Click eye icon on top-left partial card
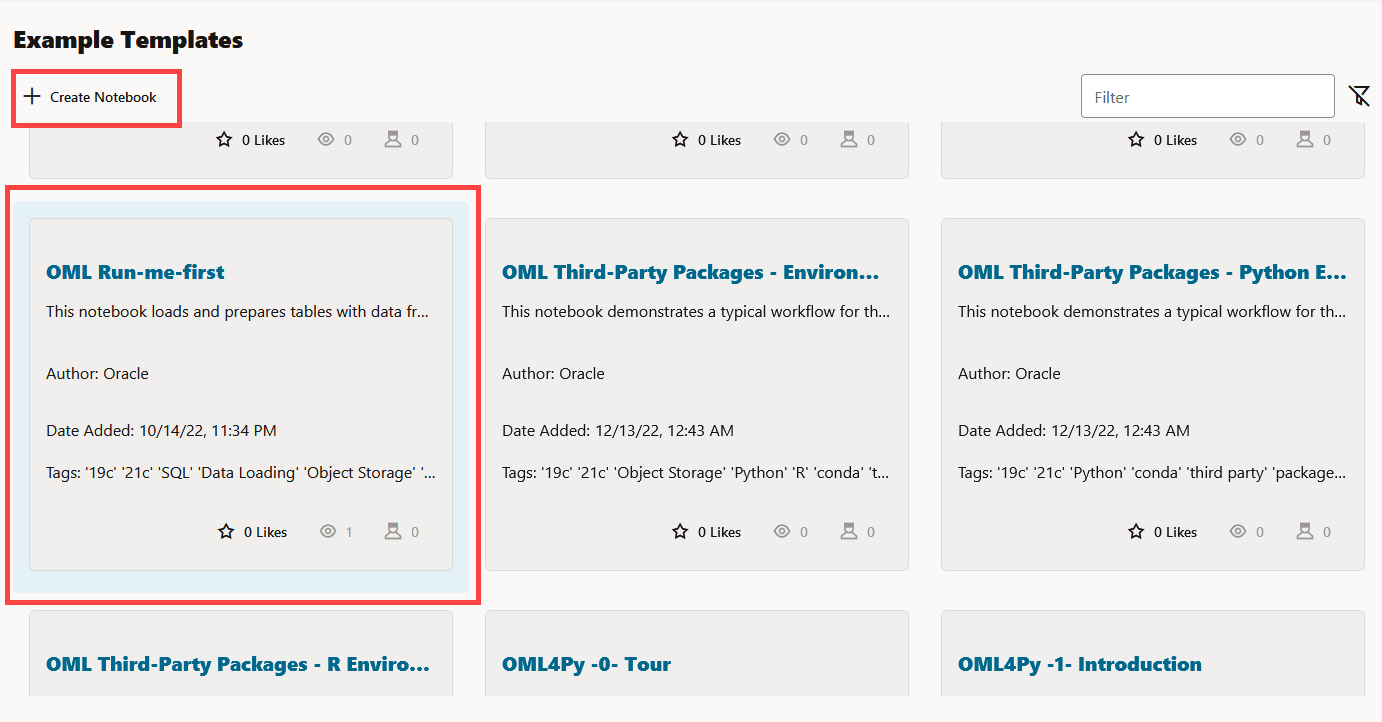This screenshot has height=722, width=1382. coord(326,140)
